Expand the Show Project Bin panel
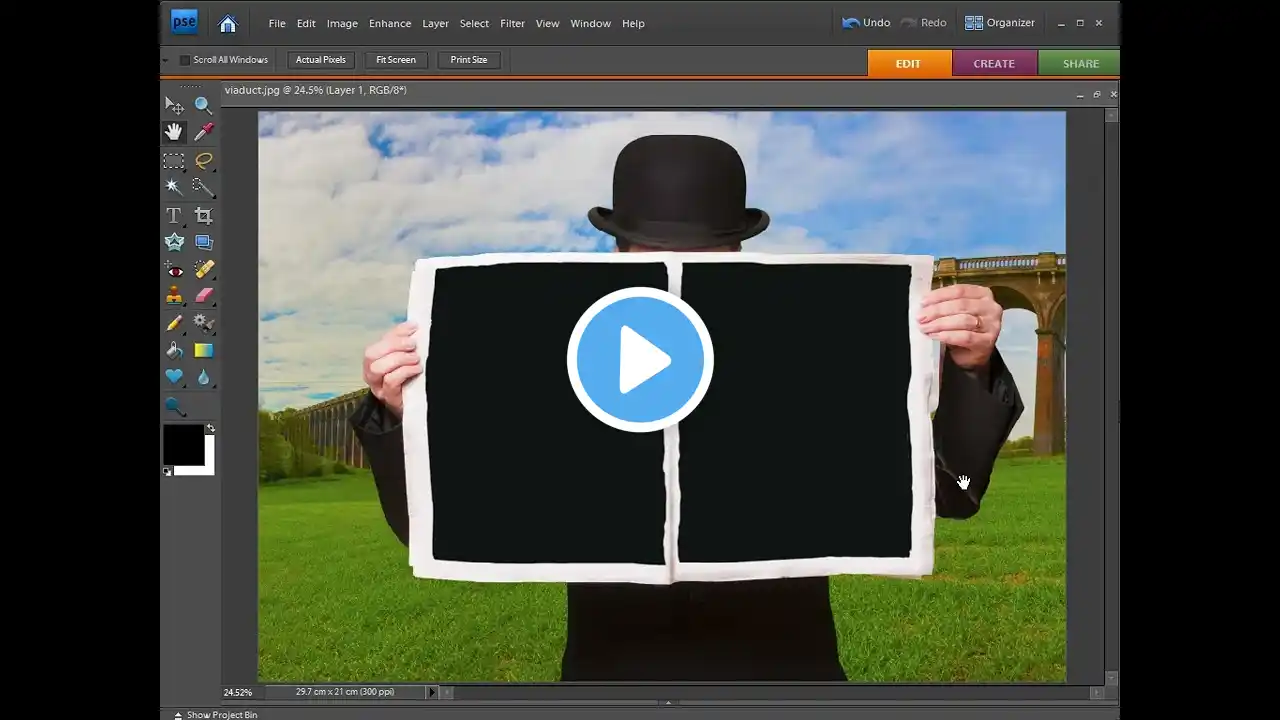This screenshot has height=720, width=1280. tap(216, 714)
